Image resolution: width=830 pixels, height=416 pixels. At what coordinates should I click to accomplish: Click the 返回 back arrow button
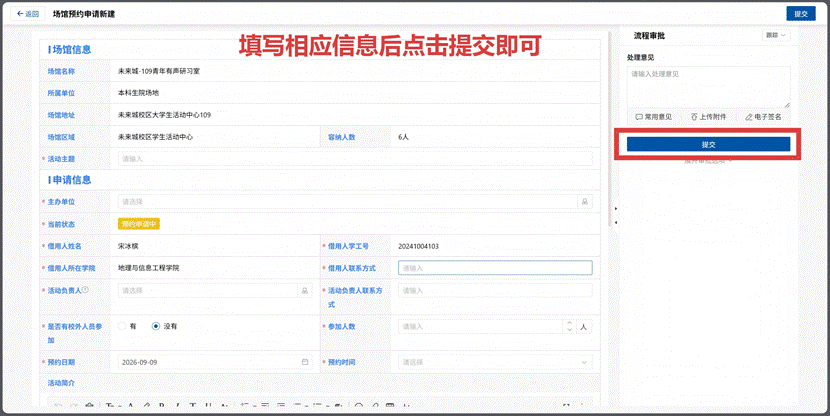tap(28, 14)
